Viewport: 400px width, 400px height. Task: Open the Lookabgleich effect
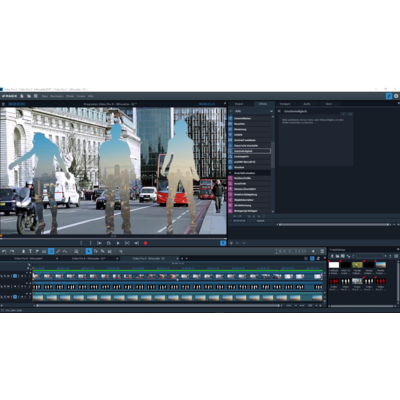click(x=249, y=156)
